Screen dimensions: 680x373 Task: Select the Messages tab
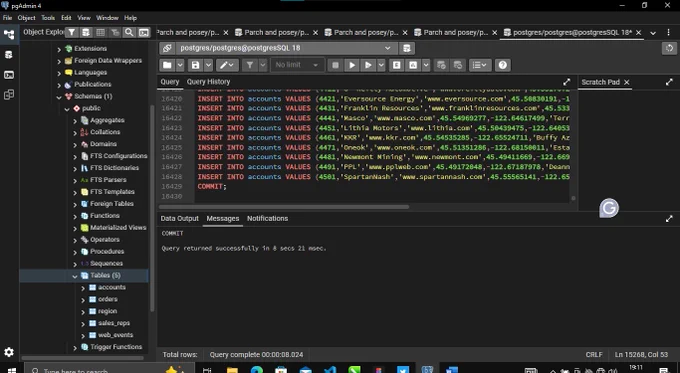point(222,219)
